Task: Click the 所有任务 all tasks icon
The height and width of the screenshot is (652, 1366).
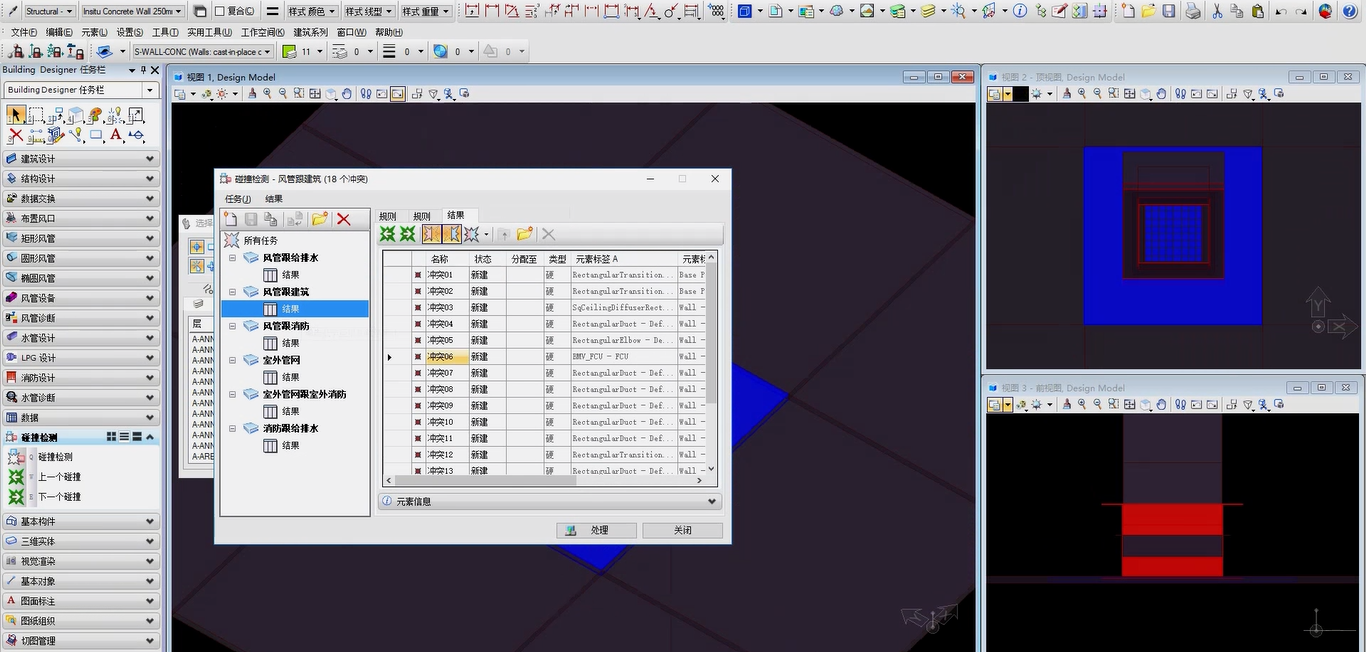Action: (231, 240)
